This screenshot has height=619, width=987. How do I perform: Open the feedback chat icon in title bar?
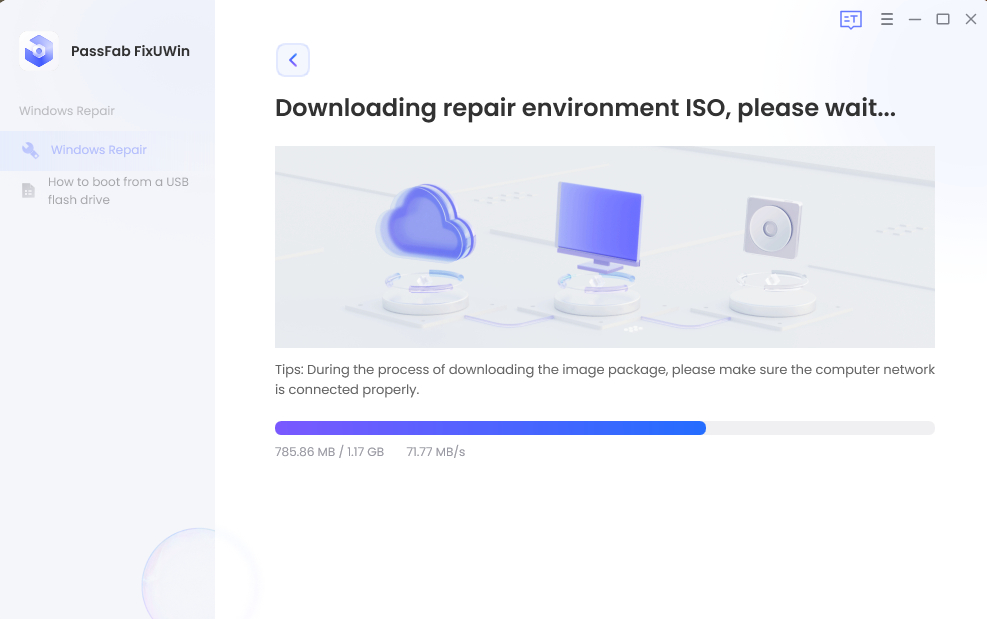tap(850, 20)
